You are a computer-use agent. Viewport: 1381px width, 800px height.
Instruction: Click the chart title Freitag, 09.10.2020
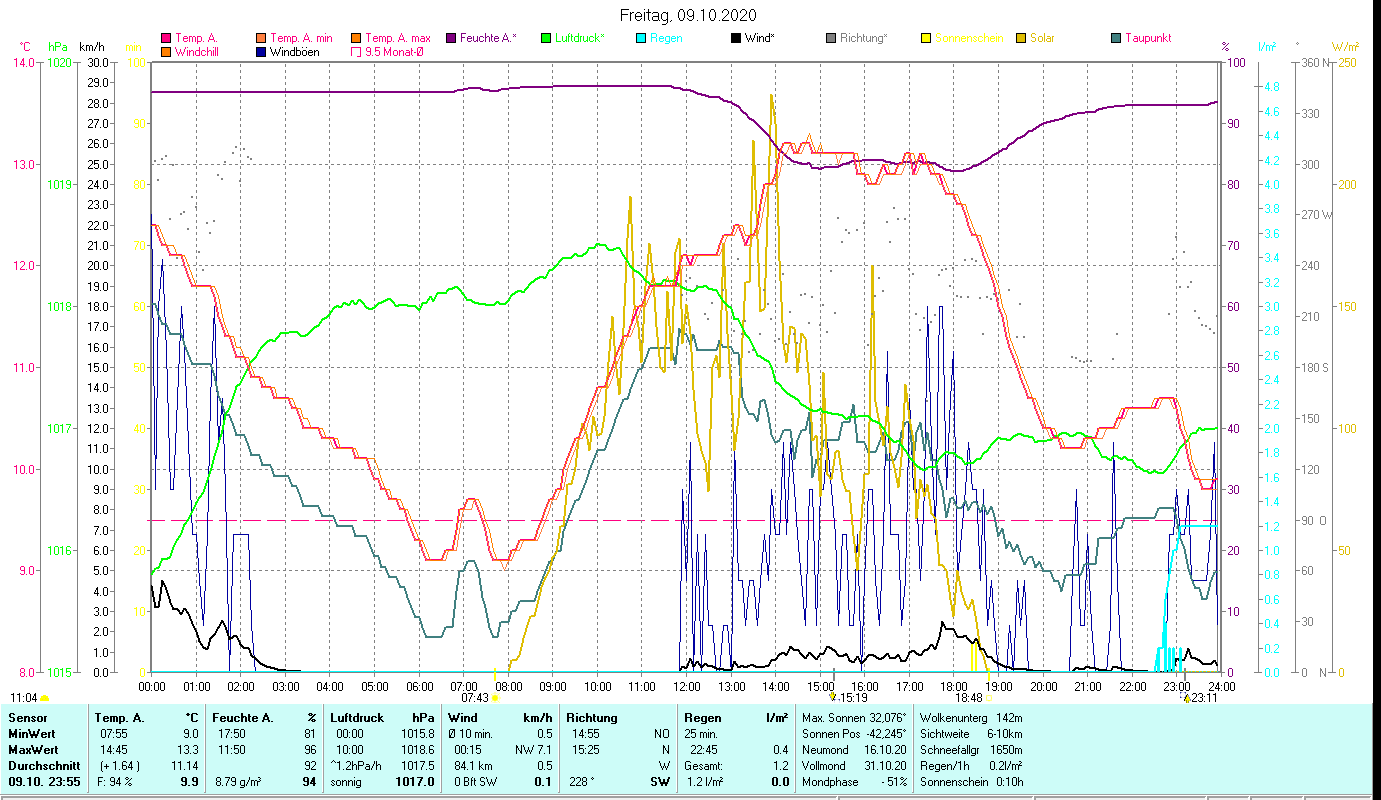point(688,15)
